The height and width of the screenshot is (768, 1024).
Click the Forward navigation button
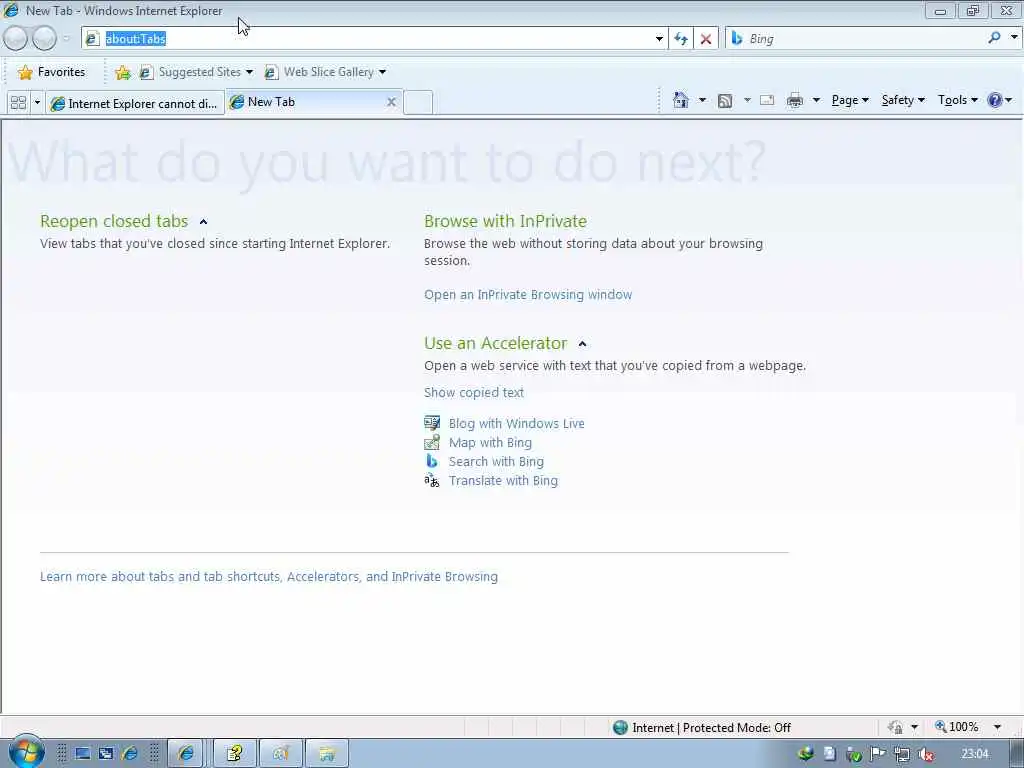[44, 39]
